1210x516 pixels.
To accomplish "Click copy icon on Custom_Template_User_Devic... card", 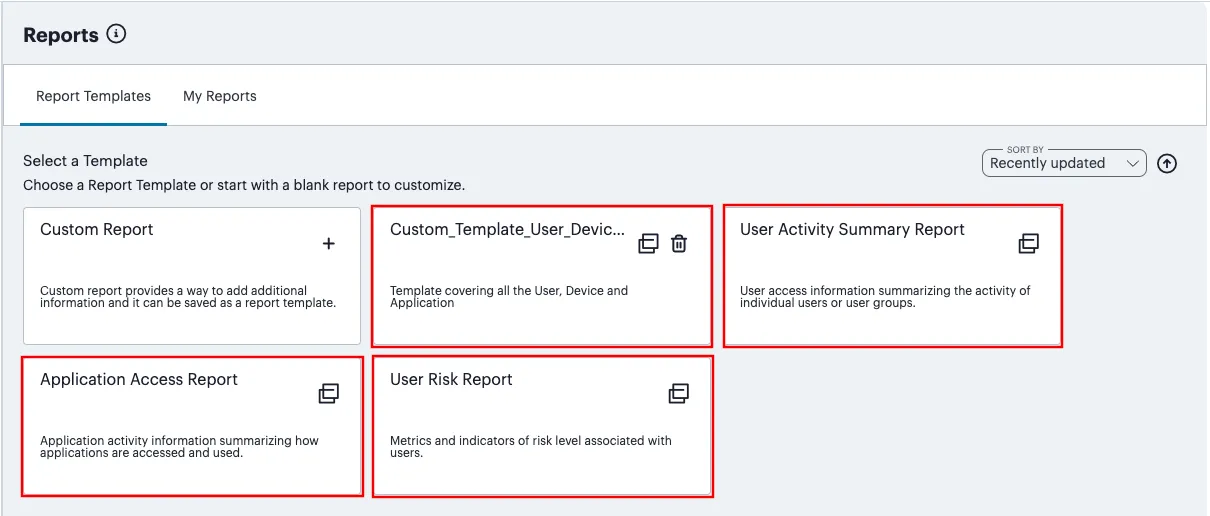I will tap(649, 243).
